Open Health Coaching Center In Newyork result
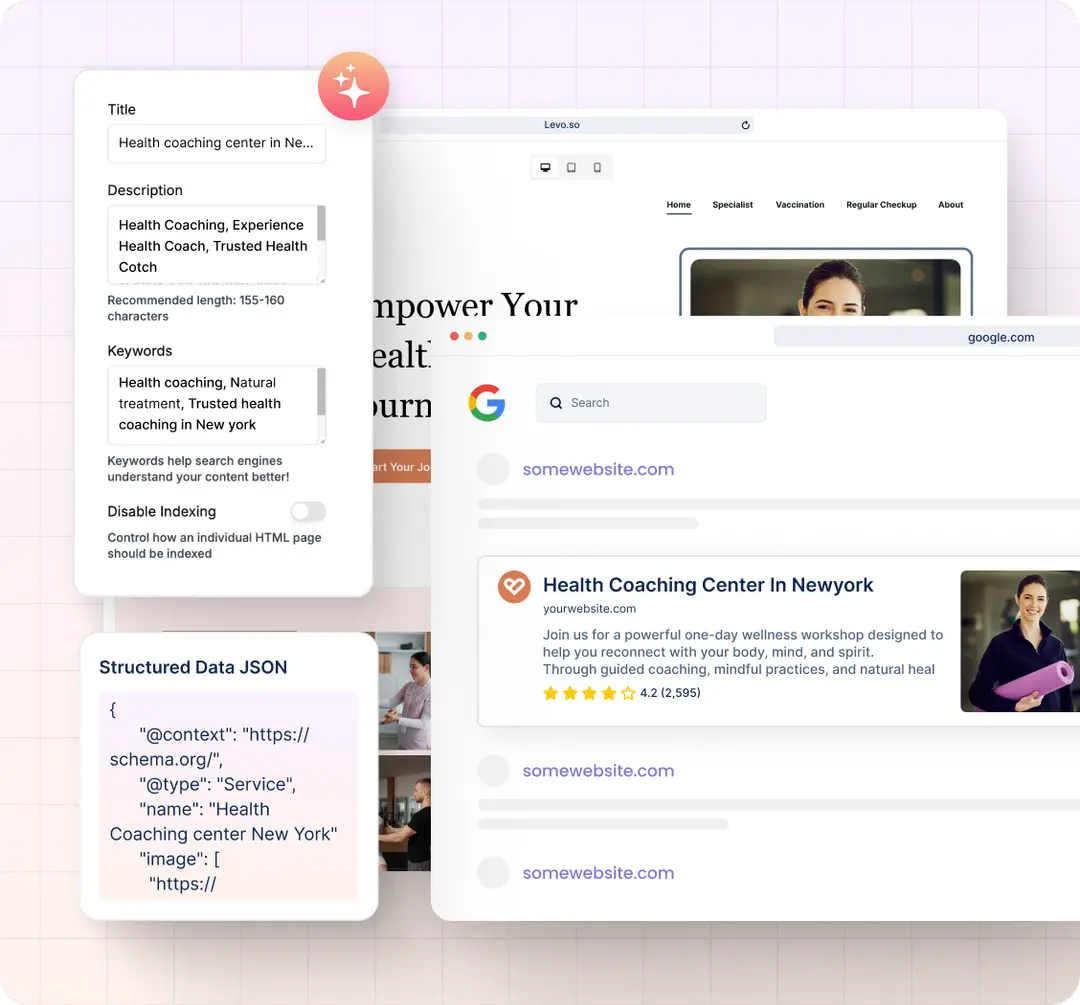 [x=707, y=585]
